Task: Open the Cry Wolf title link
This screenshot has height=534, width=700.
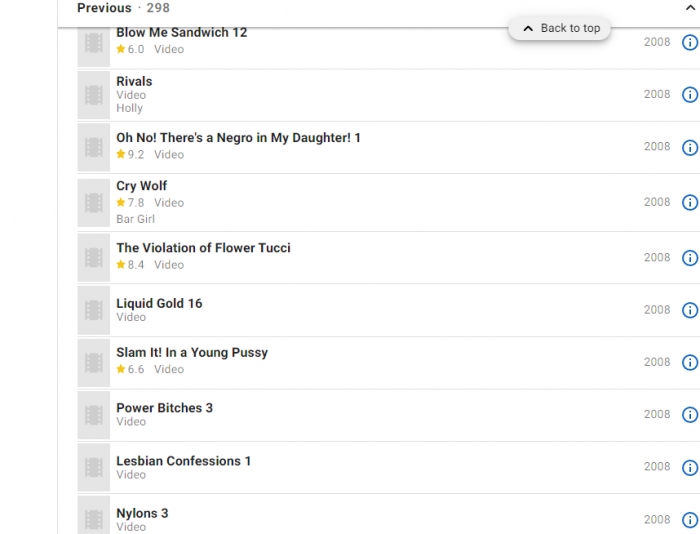Action: (142, 186)
